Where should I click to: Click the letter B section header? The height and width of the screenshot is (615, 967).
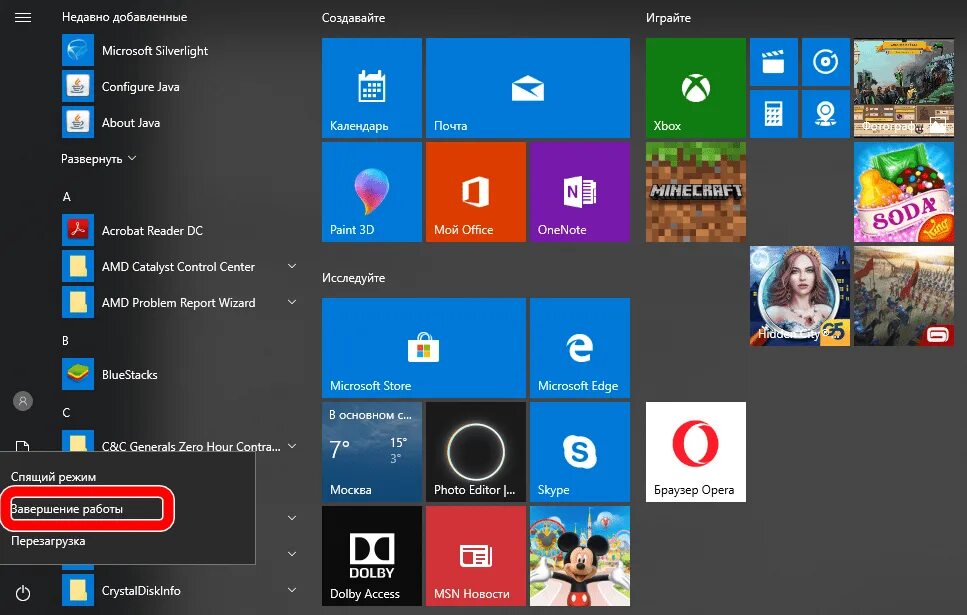(65, 341)
